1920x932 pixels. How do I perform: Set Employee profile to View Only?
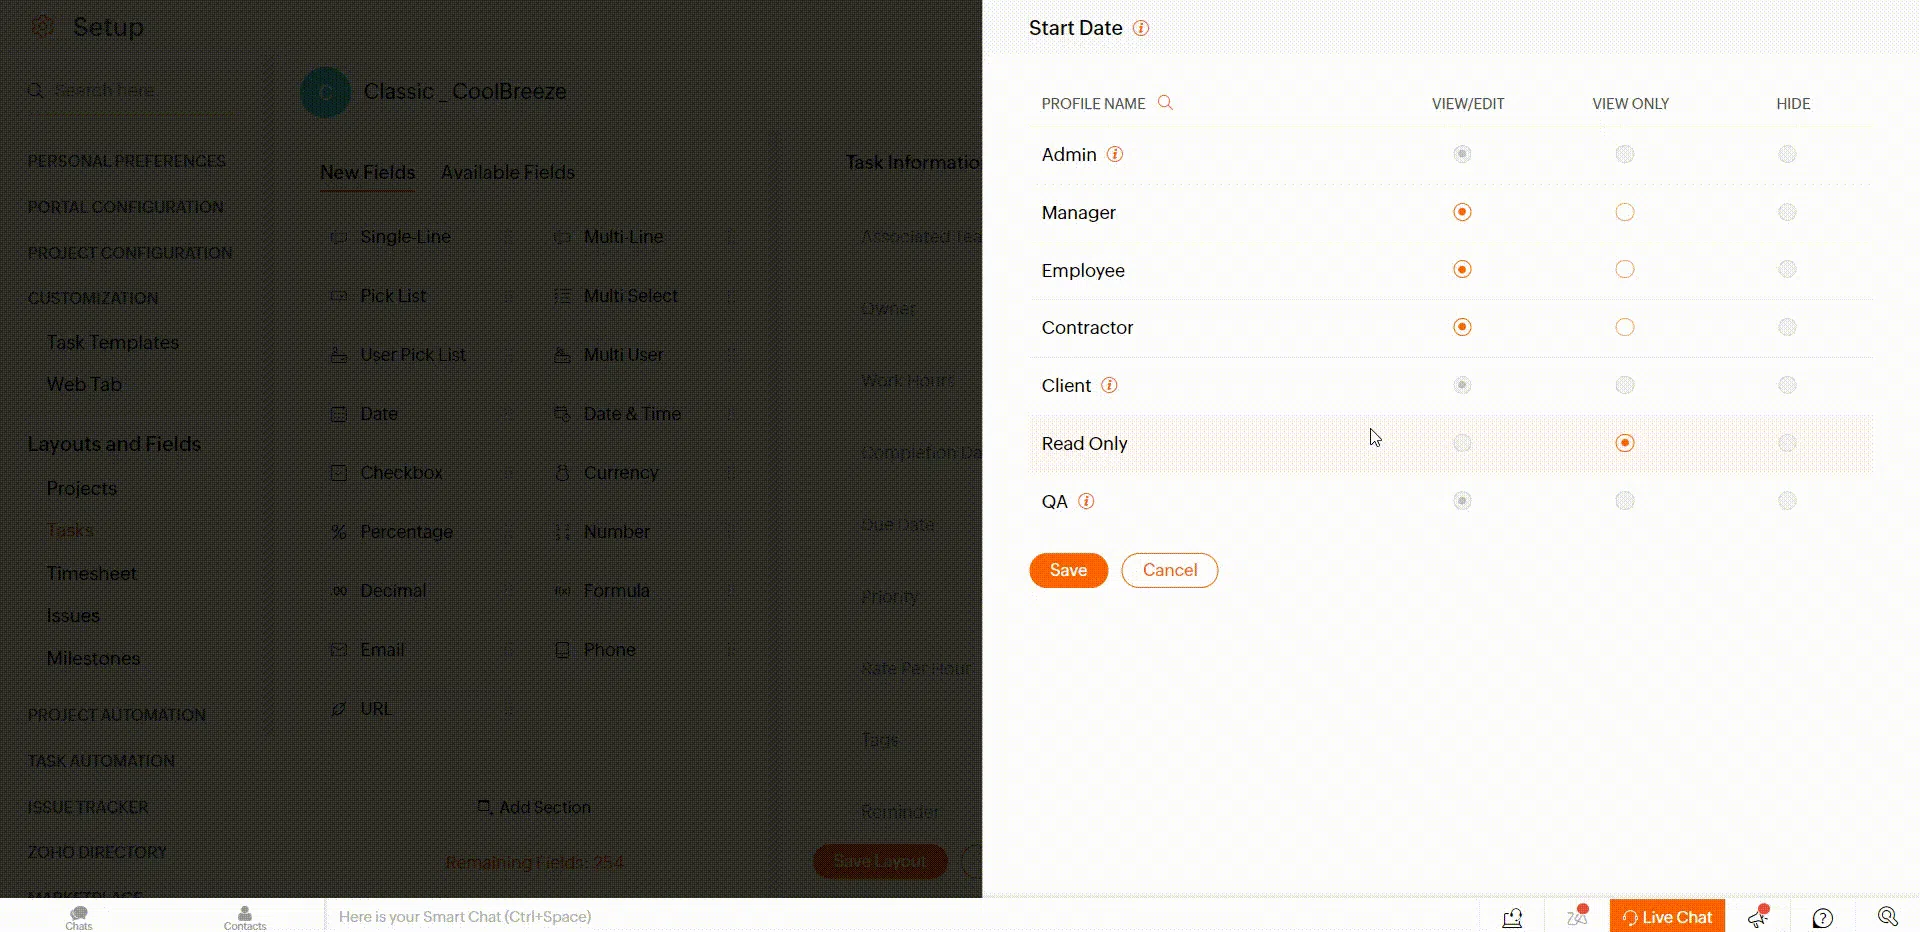pos(1625,269)
